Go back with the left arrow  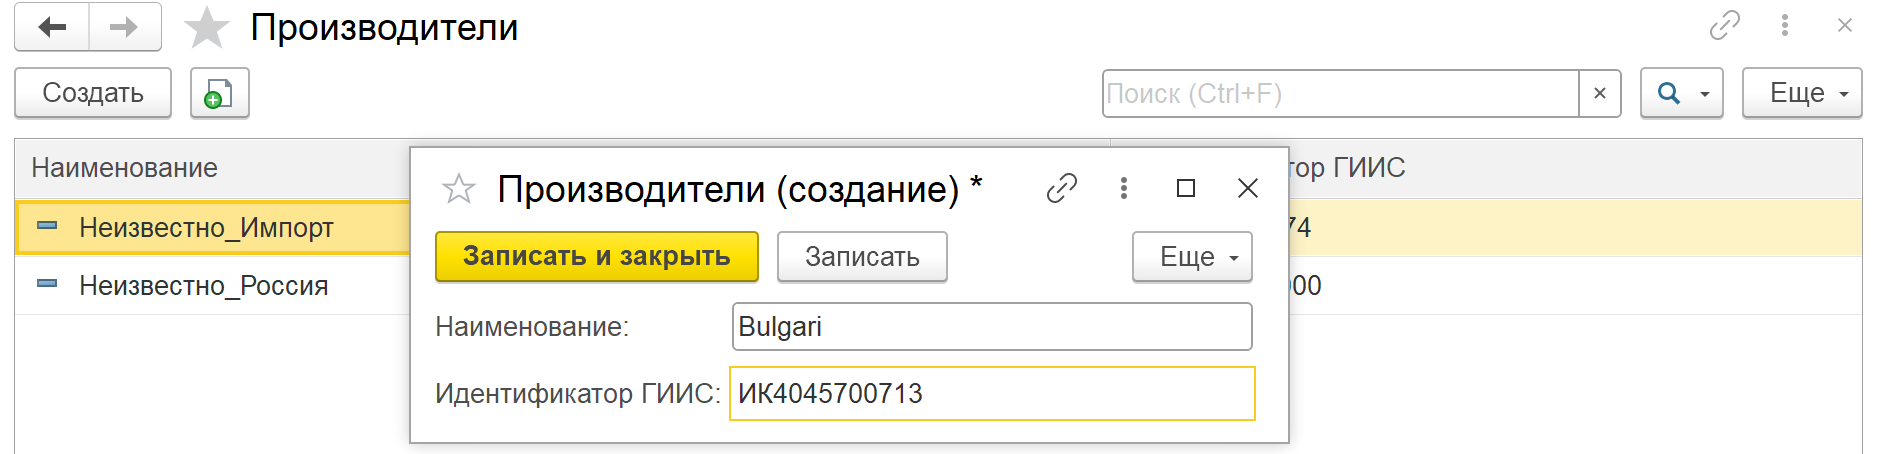pyautogui.click(x=52, y=27)
